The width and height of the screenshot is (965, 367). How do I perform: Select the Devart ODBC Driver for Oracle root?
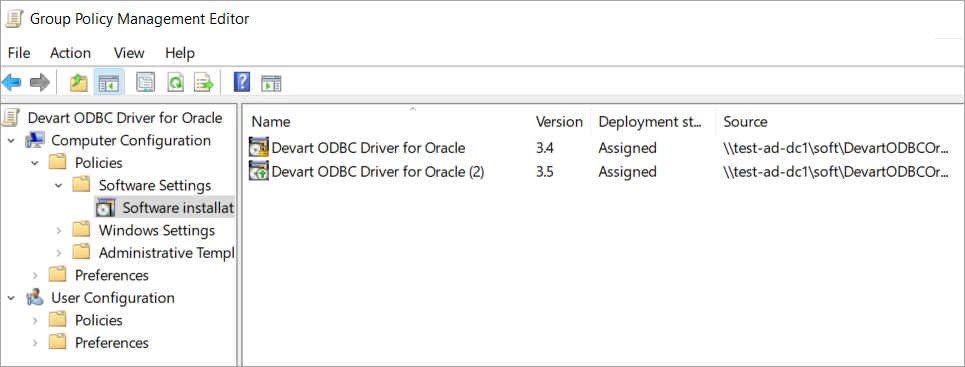pos(125,118)
